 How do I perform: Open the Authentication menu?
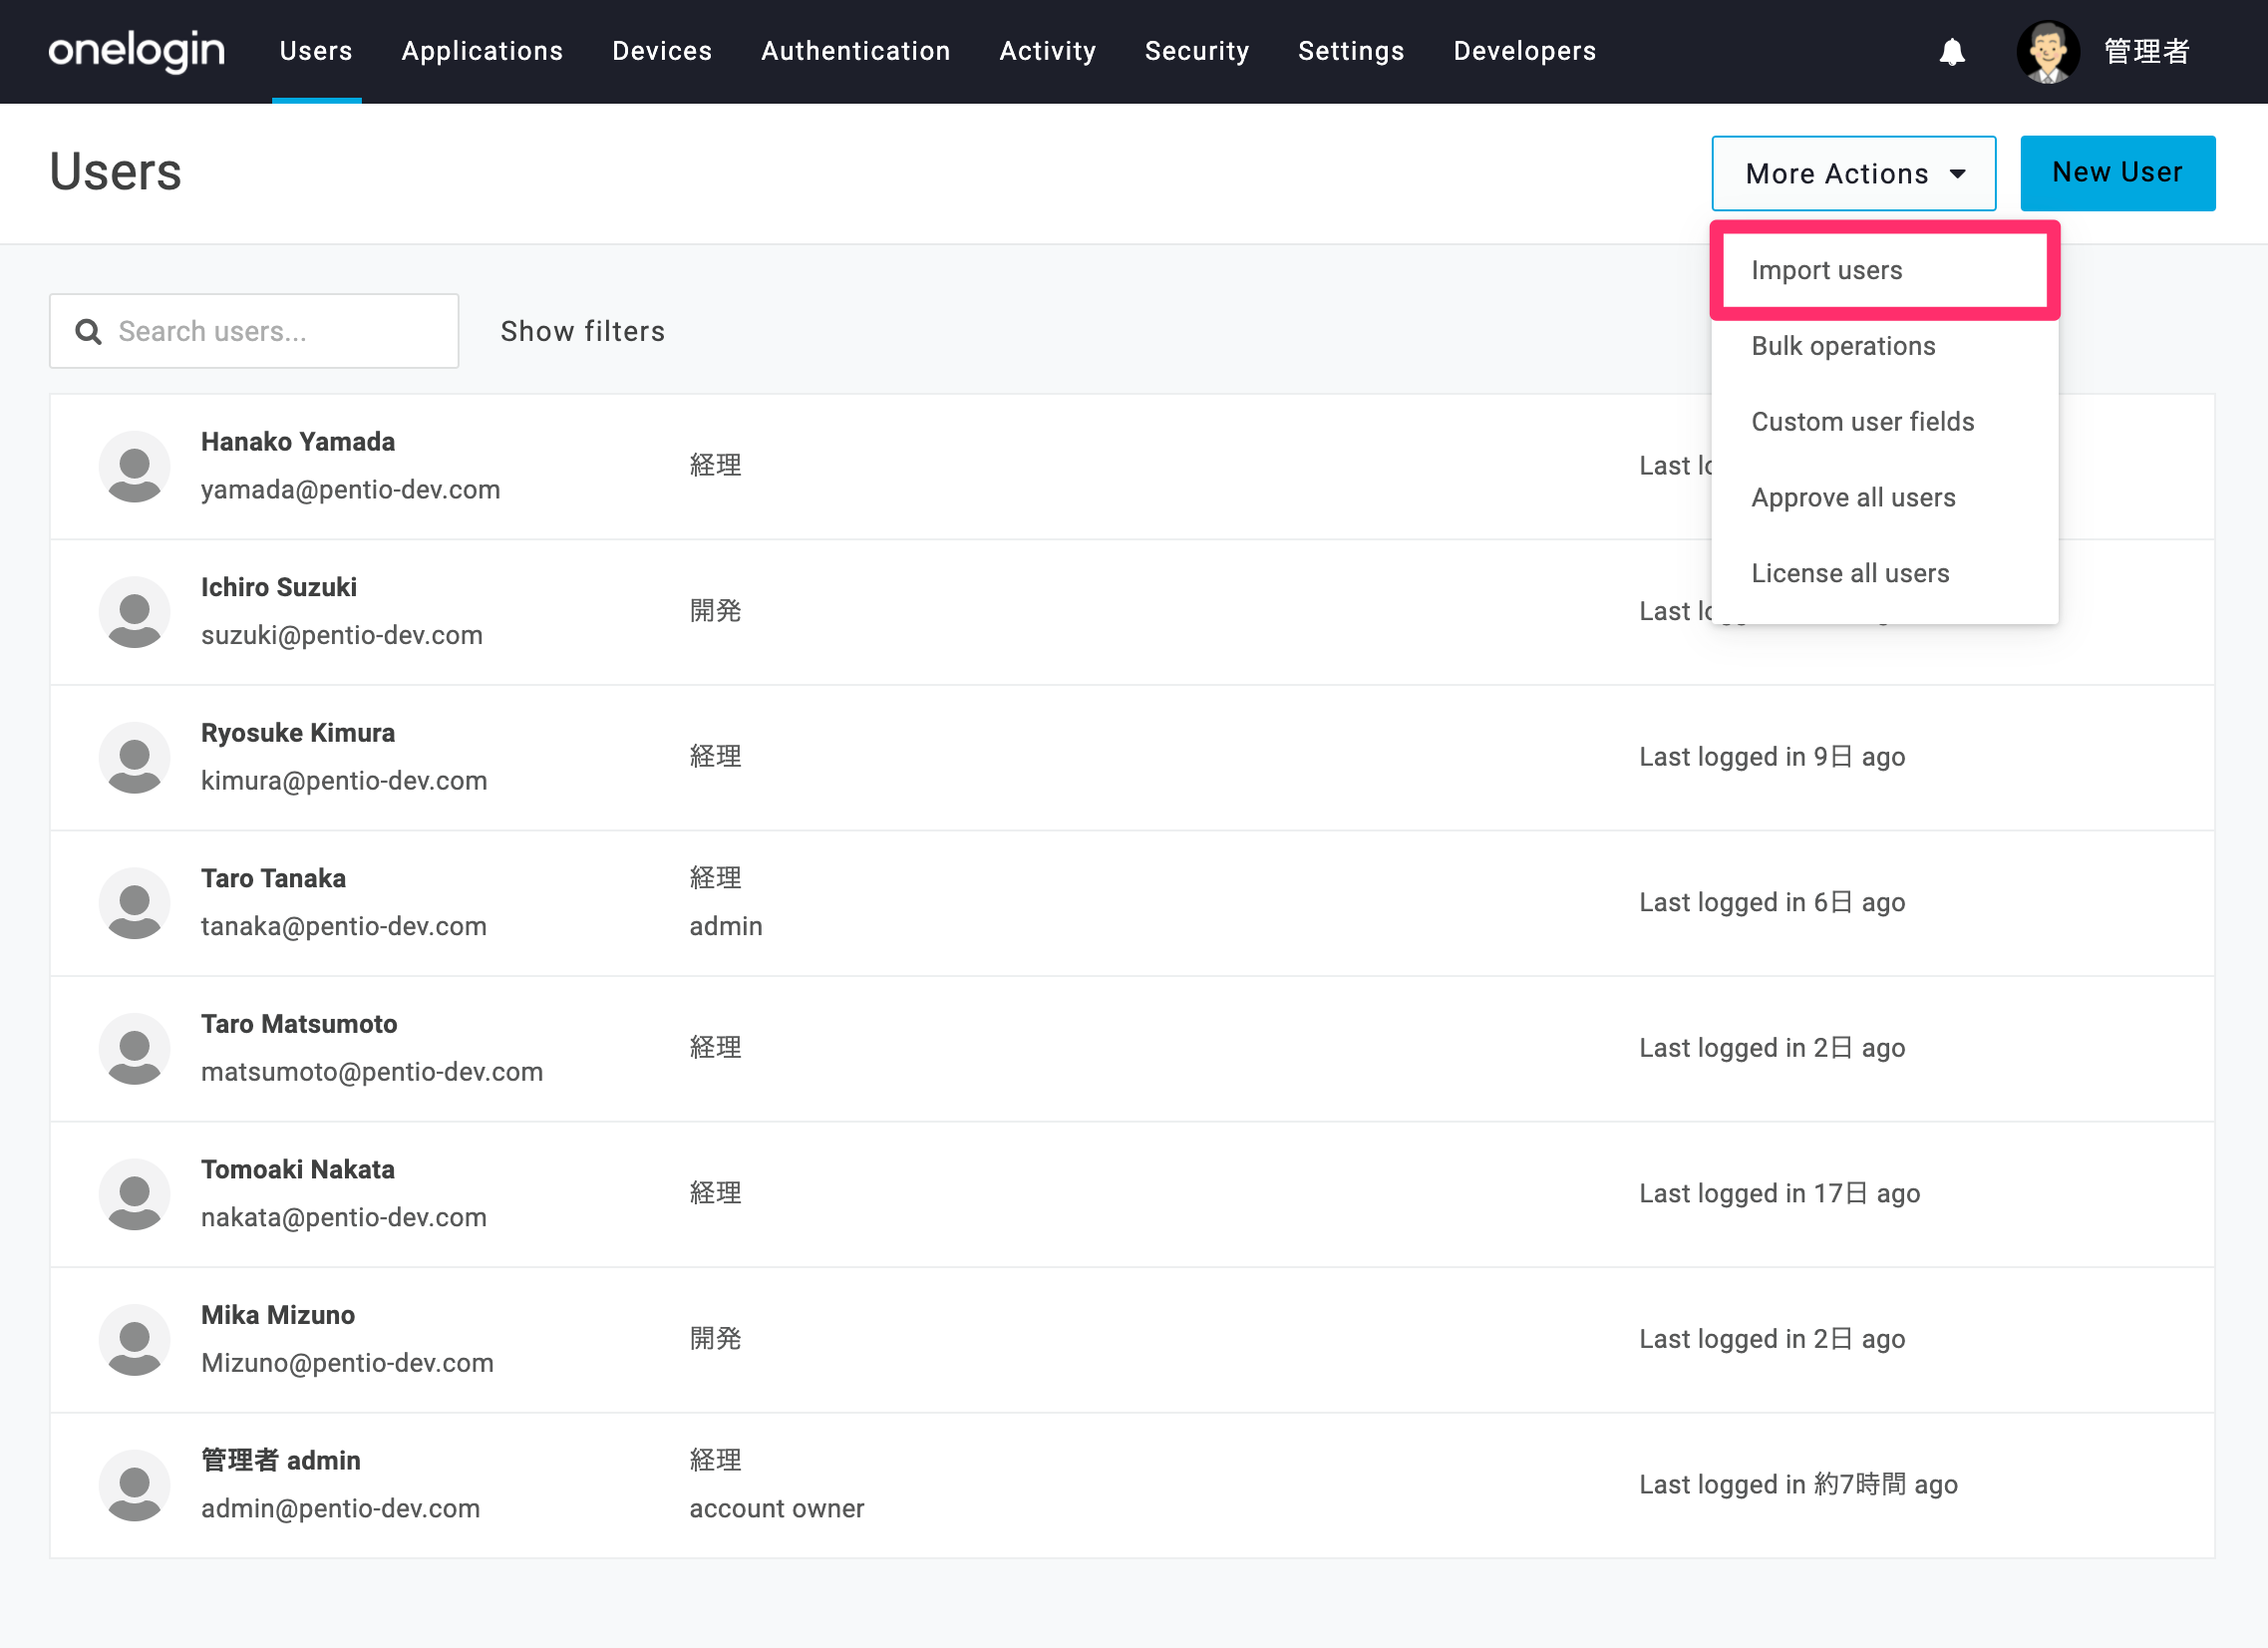point(855,51)
